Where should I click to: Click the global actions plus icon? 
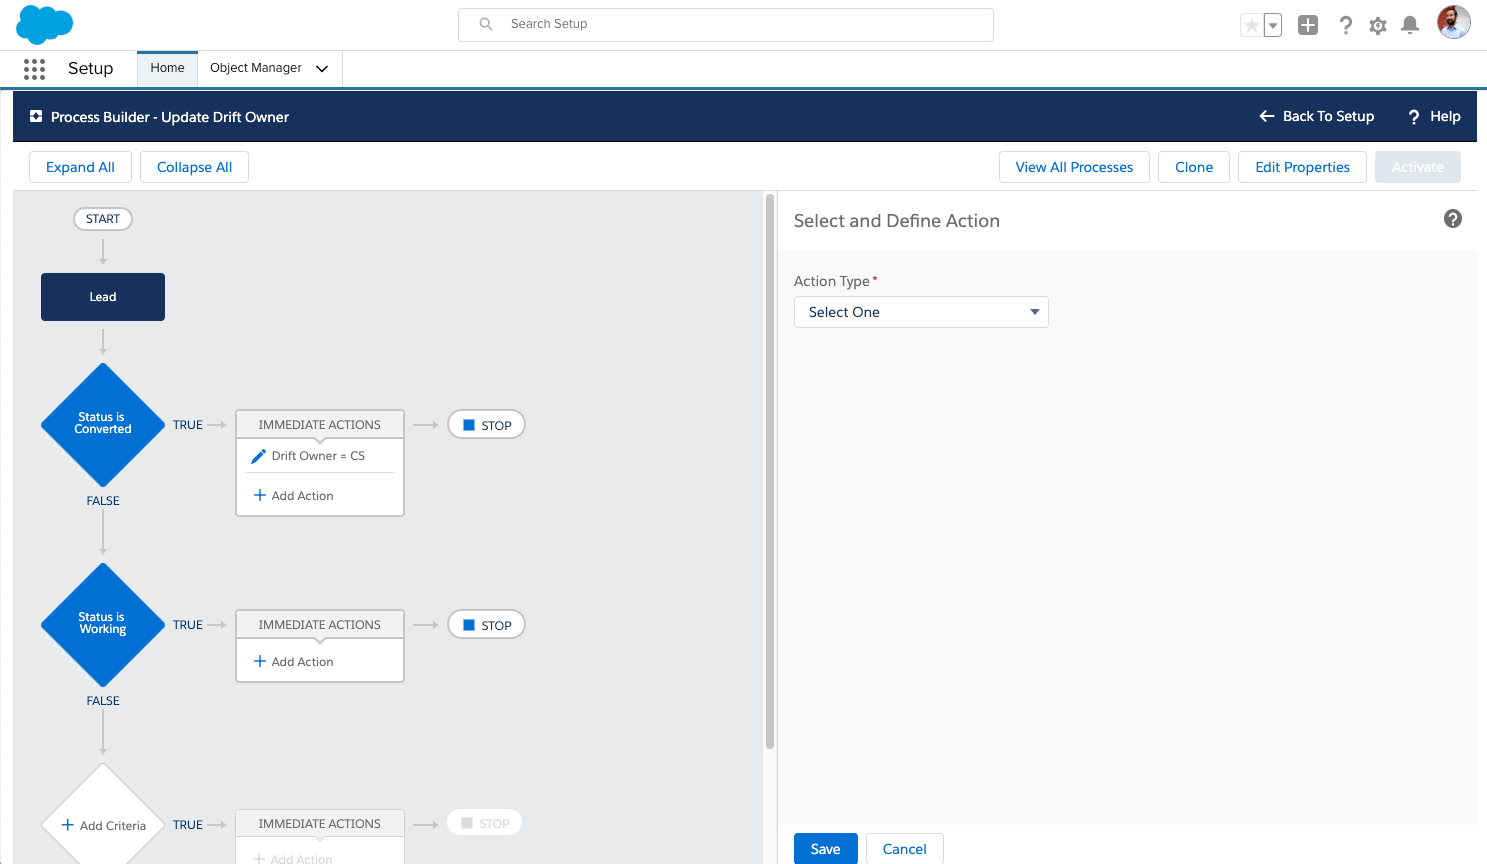pyautogui.click(x=1308, y=25)
